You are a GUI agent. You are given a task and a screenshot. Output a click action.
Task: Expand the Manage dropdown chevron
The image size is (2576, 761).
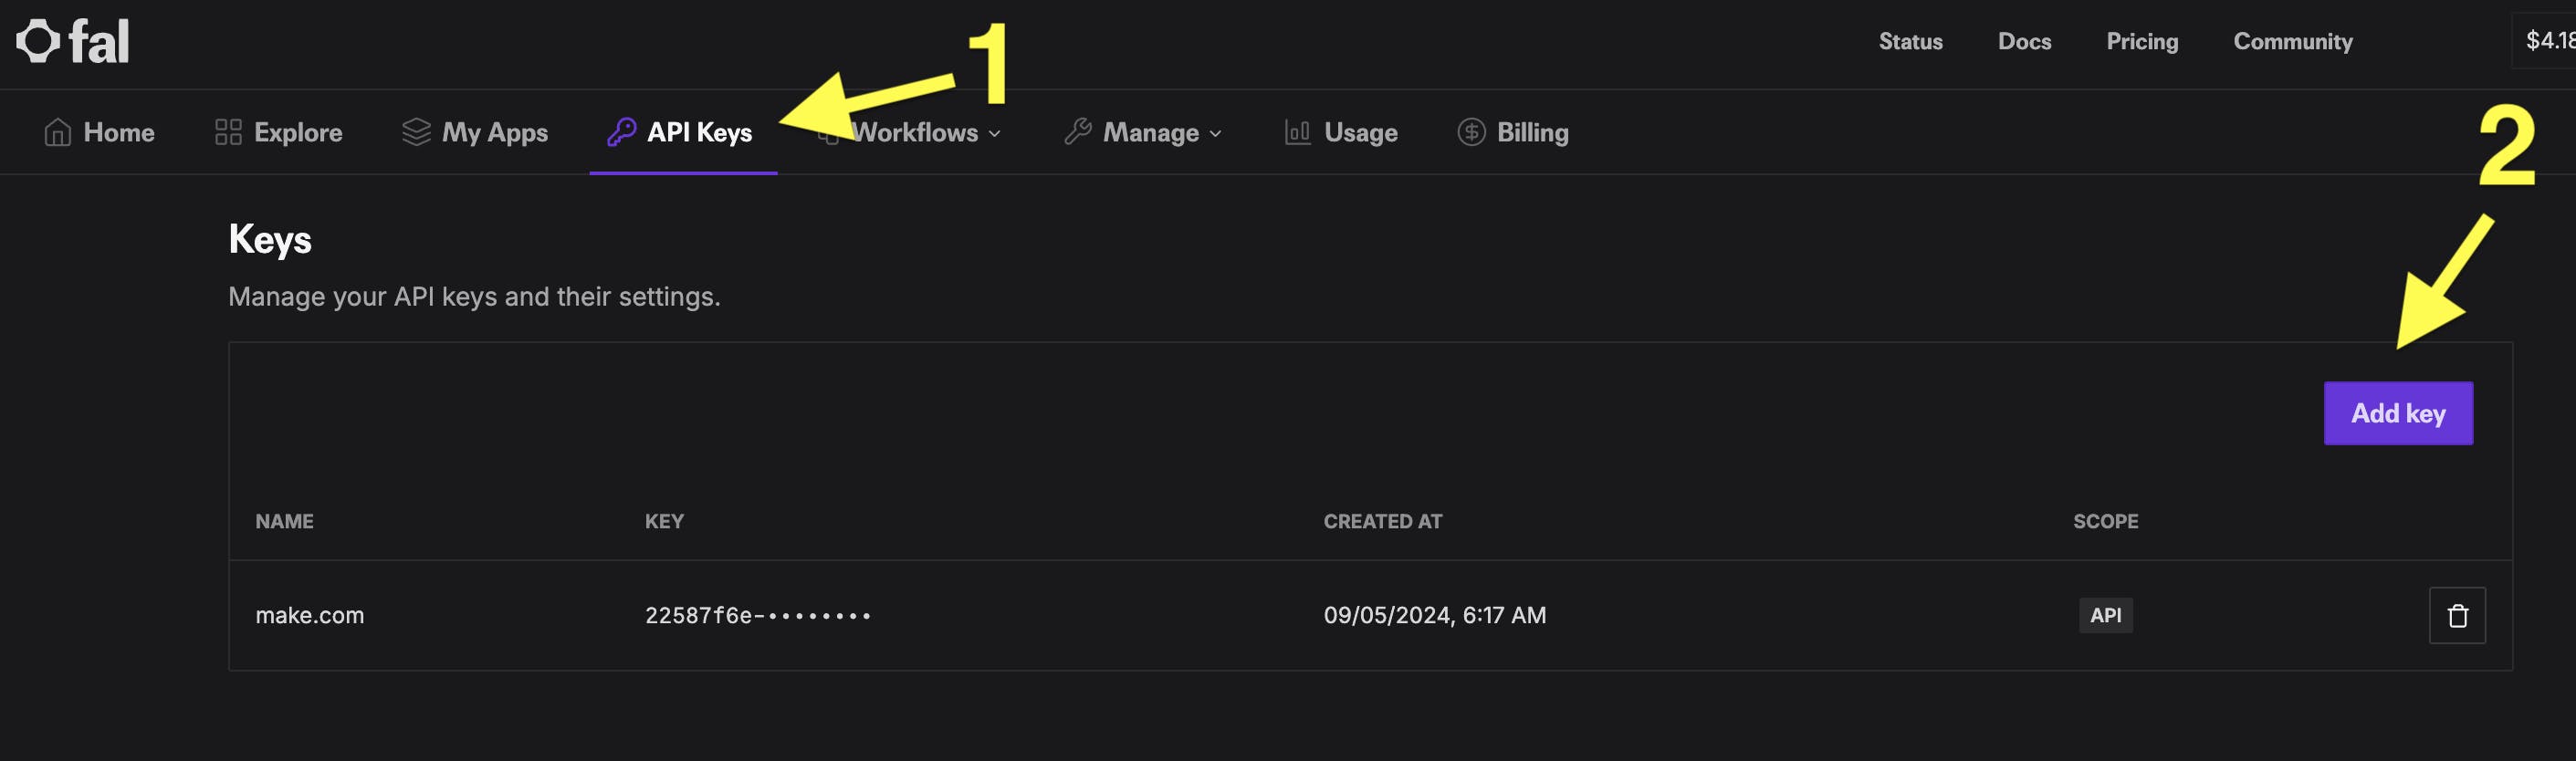[1215, 133]
